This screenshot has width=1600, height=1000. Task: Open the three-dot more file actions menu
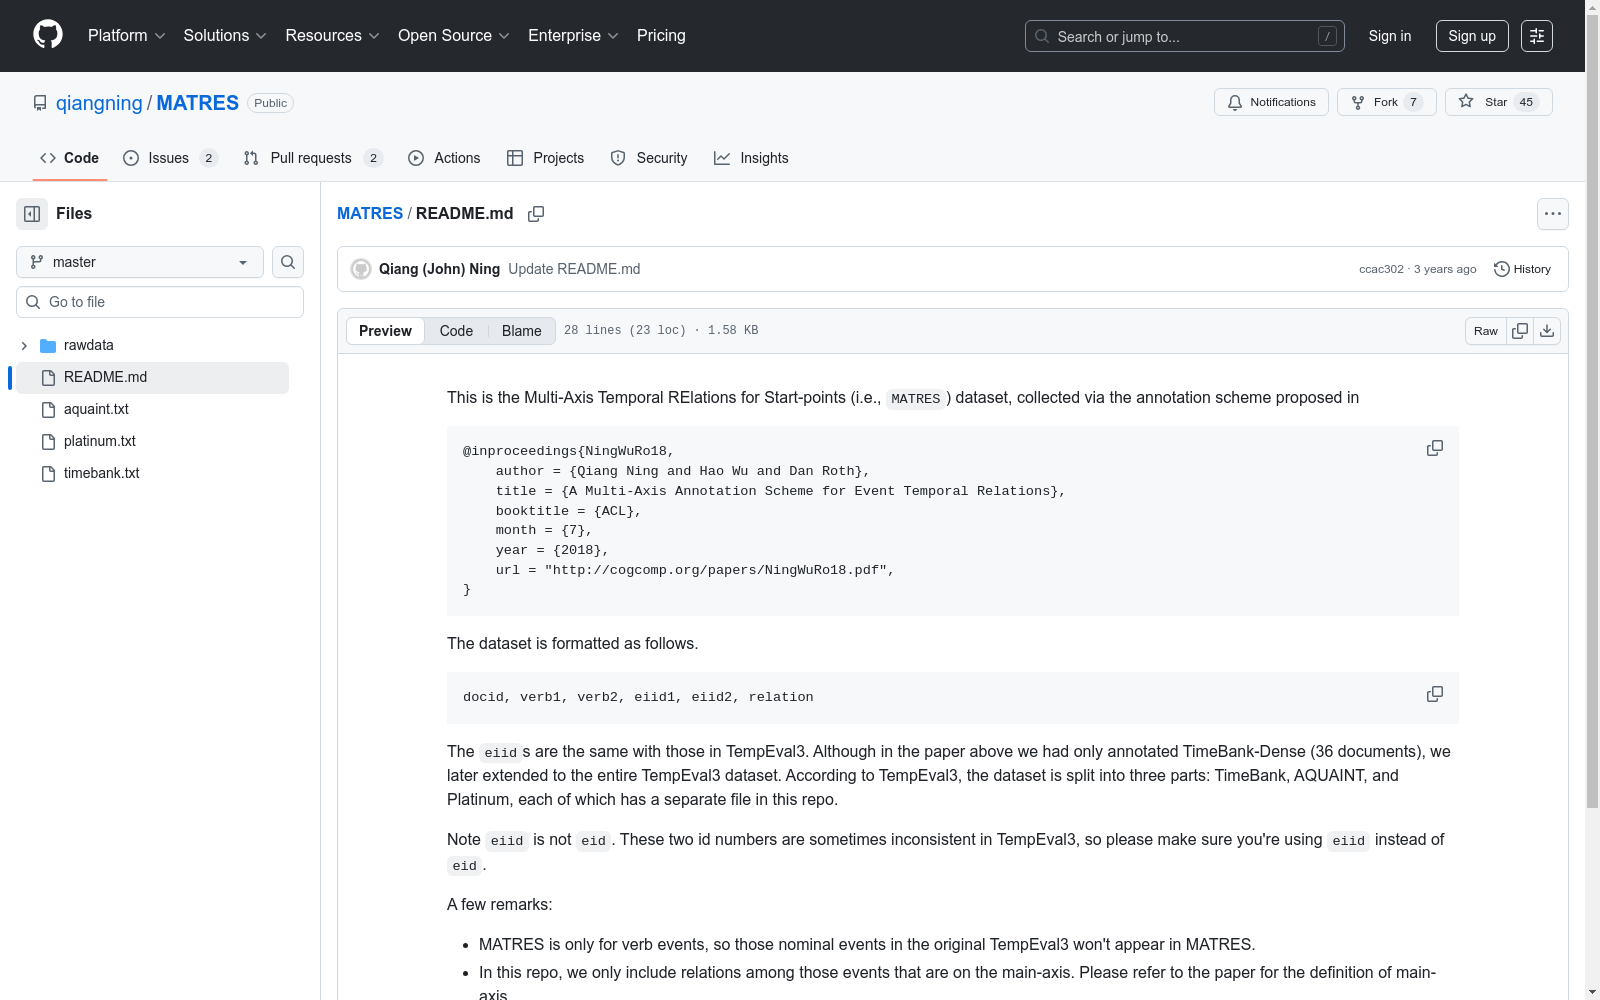tap(1552, 214)
